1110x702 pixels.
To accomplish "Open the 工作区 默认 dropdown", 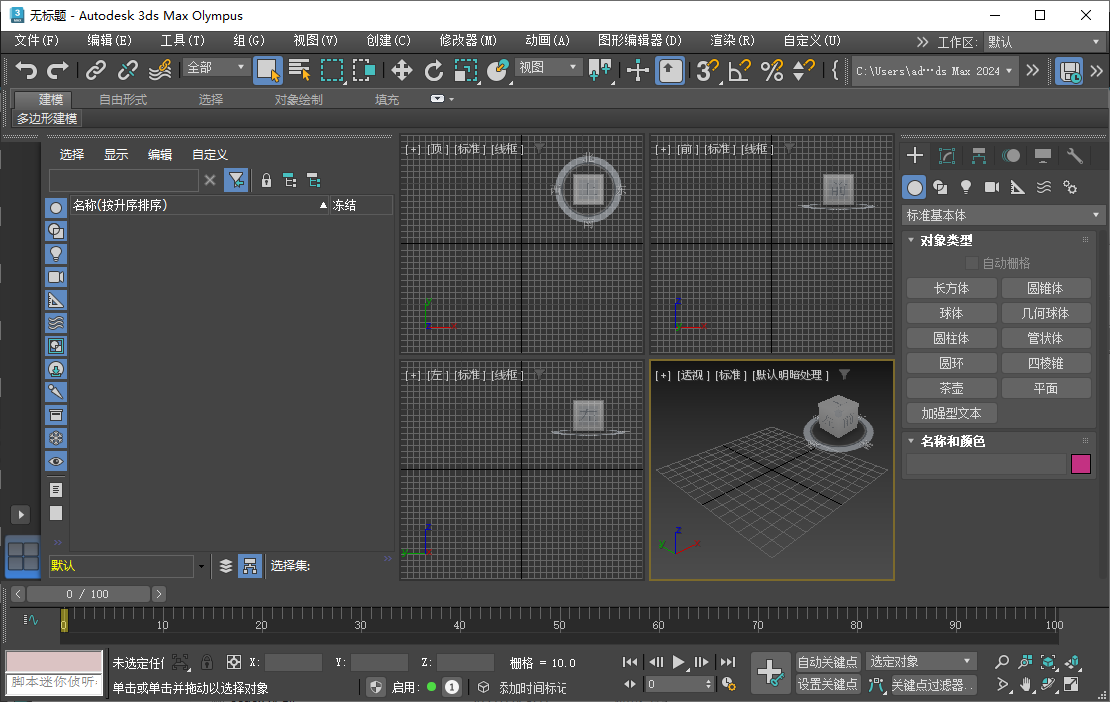I will 1043,42.
